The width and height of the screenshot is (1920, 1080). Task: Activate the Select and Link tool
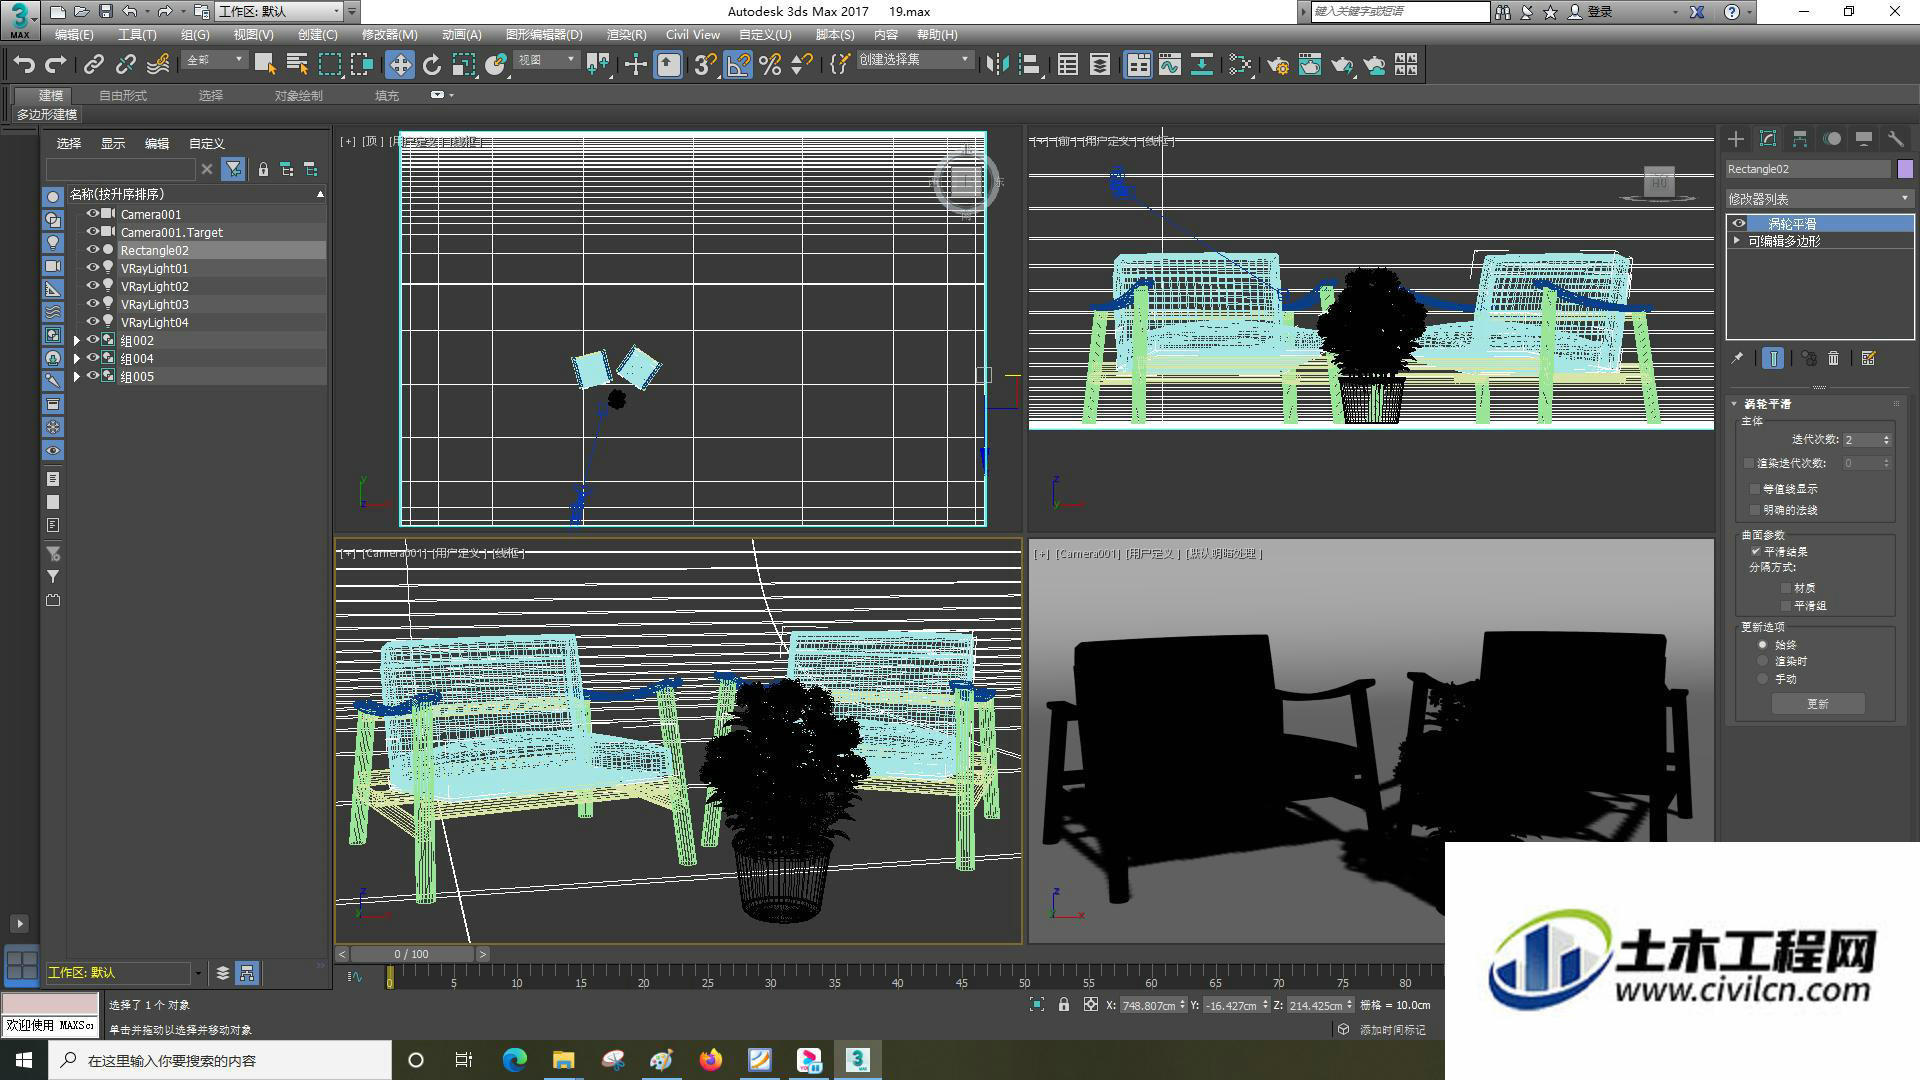(x=94, y=65)
